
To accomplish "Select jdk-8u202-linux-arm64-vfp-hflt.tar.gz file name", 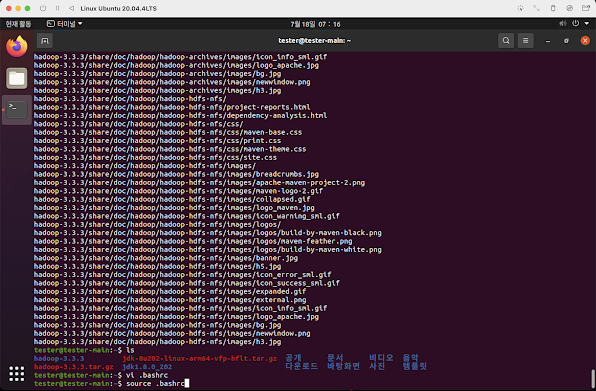I will (200, 358).
